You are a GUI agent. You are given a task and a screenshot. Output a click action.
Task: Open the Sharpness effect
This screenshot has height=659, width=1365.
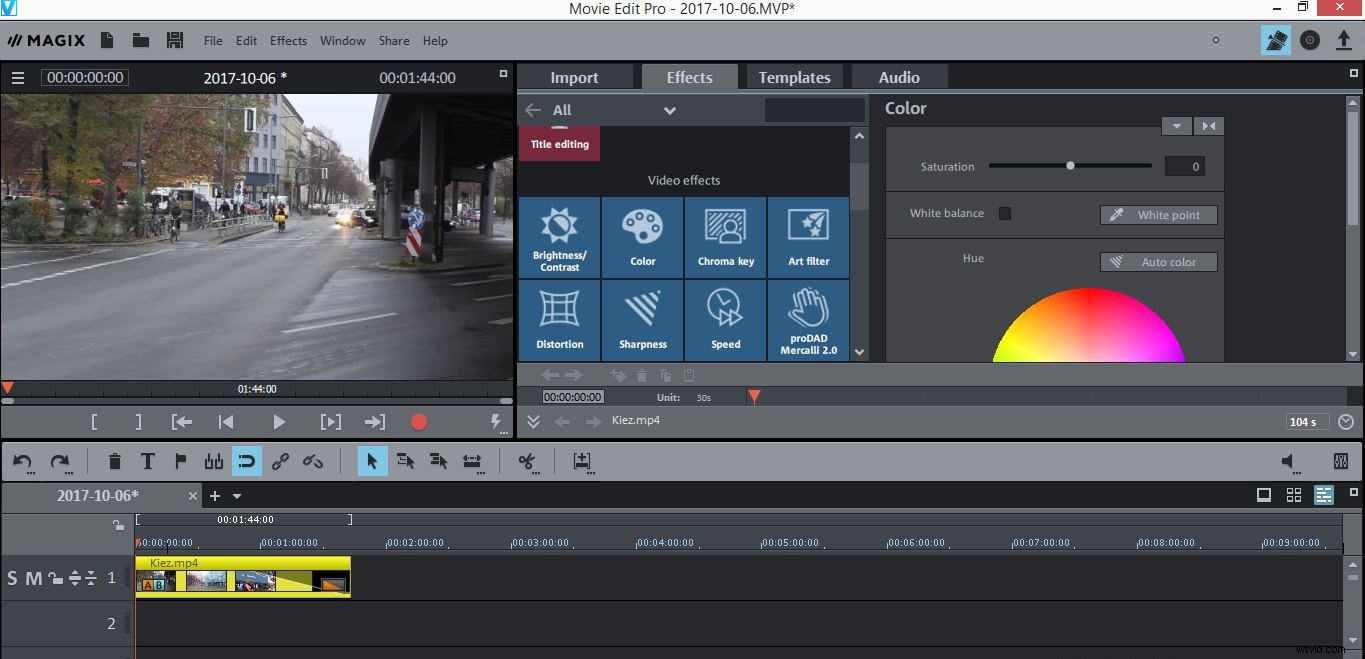click(642, 320)
